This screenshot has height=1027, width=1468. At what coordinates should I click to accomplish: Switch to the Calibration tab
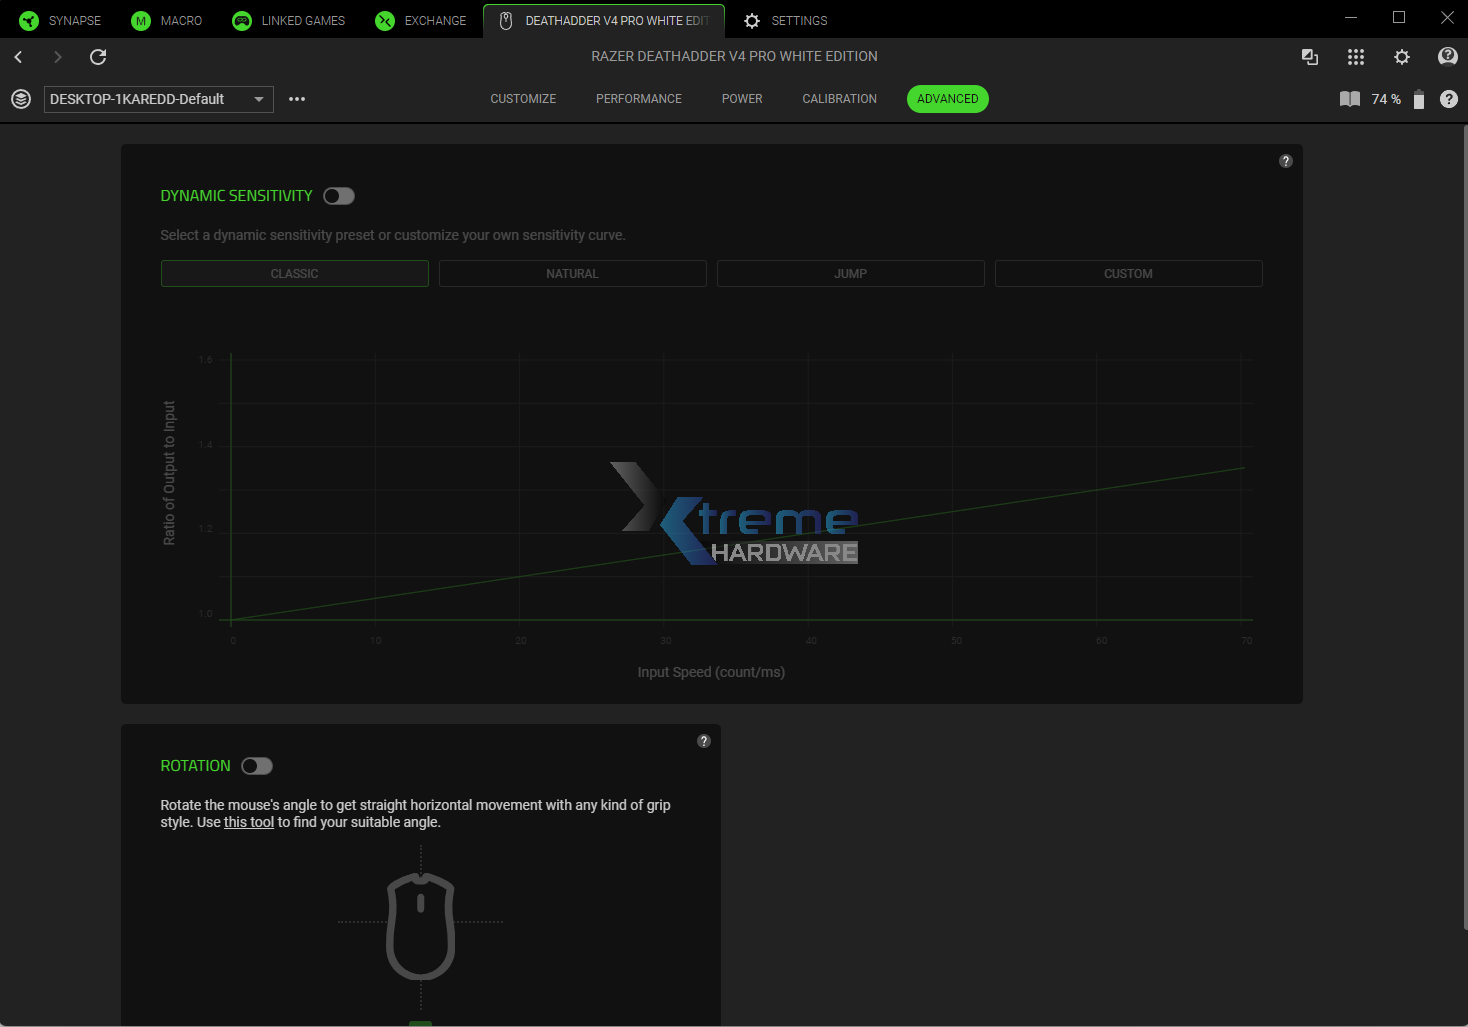click(839, 98)
